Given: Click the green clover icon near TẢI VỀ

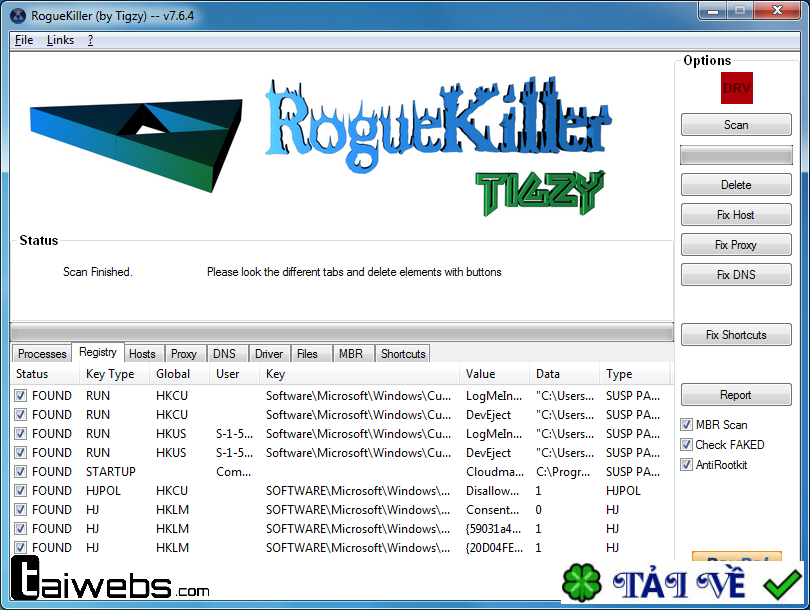Looking at the screenshot, I should tap(581, 581).
